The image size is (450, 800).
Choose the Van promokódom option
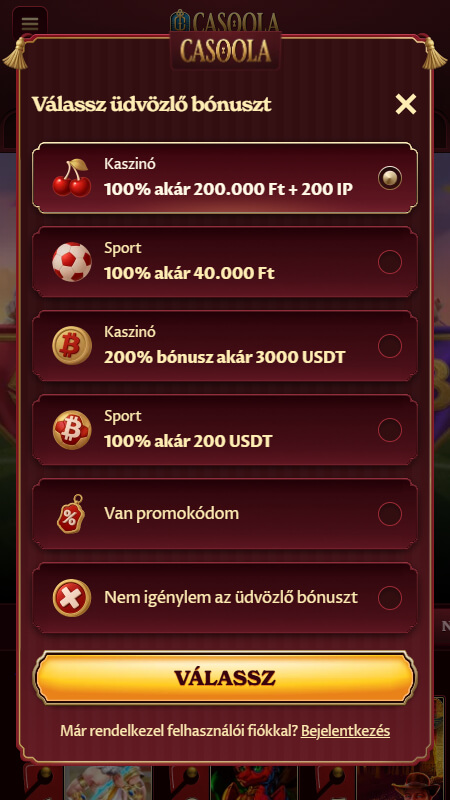[x=225, y=514]
